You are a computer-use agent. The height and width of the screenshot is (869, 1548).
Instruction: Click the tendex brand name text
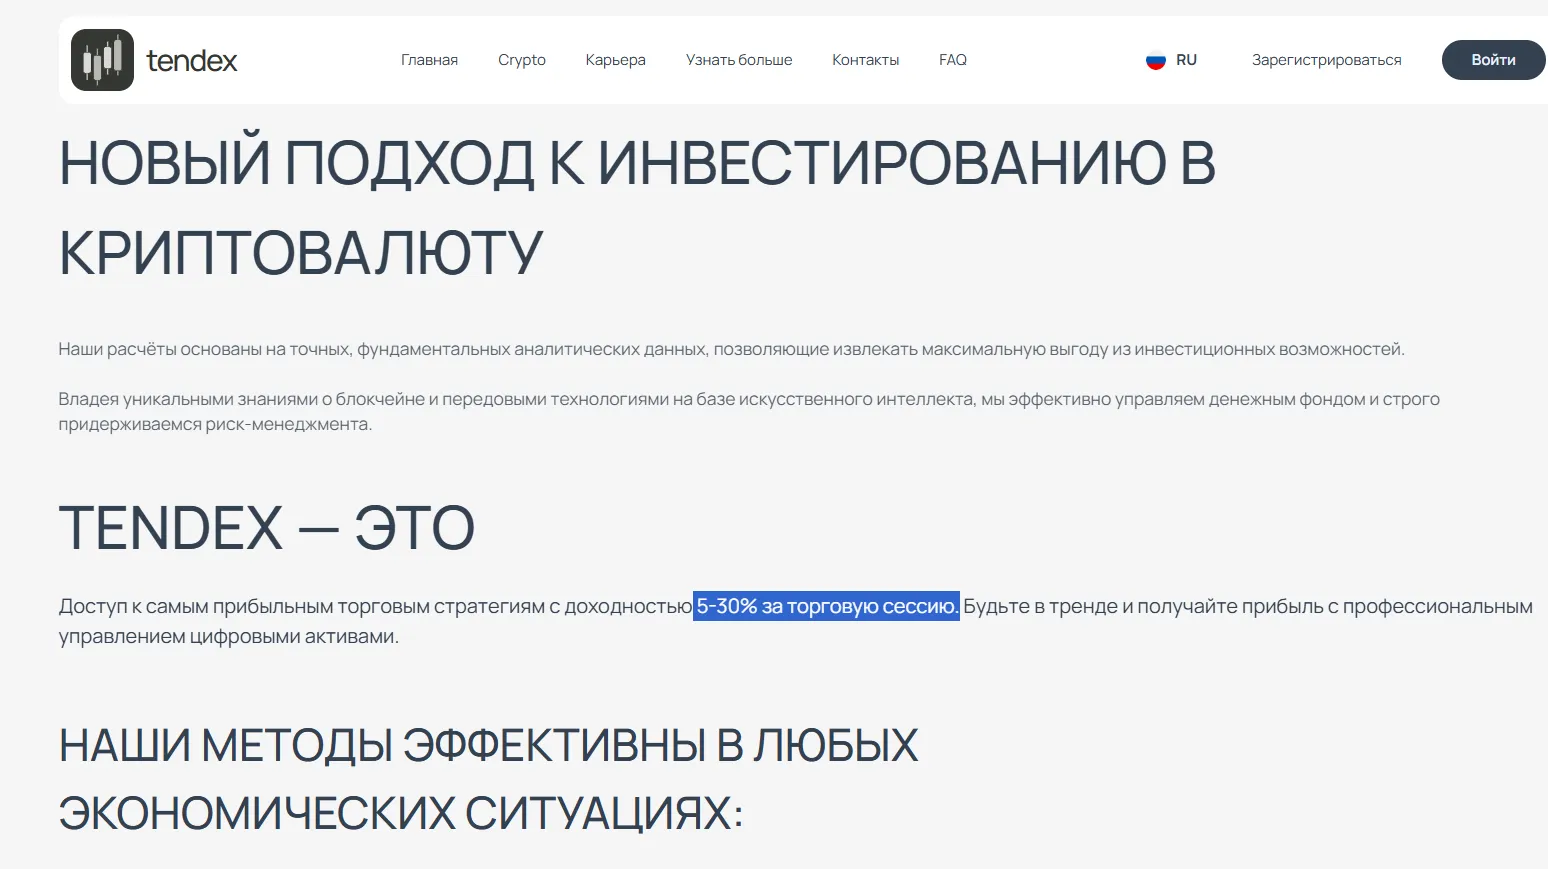click(x=191, y=61)
